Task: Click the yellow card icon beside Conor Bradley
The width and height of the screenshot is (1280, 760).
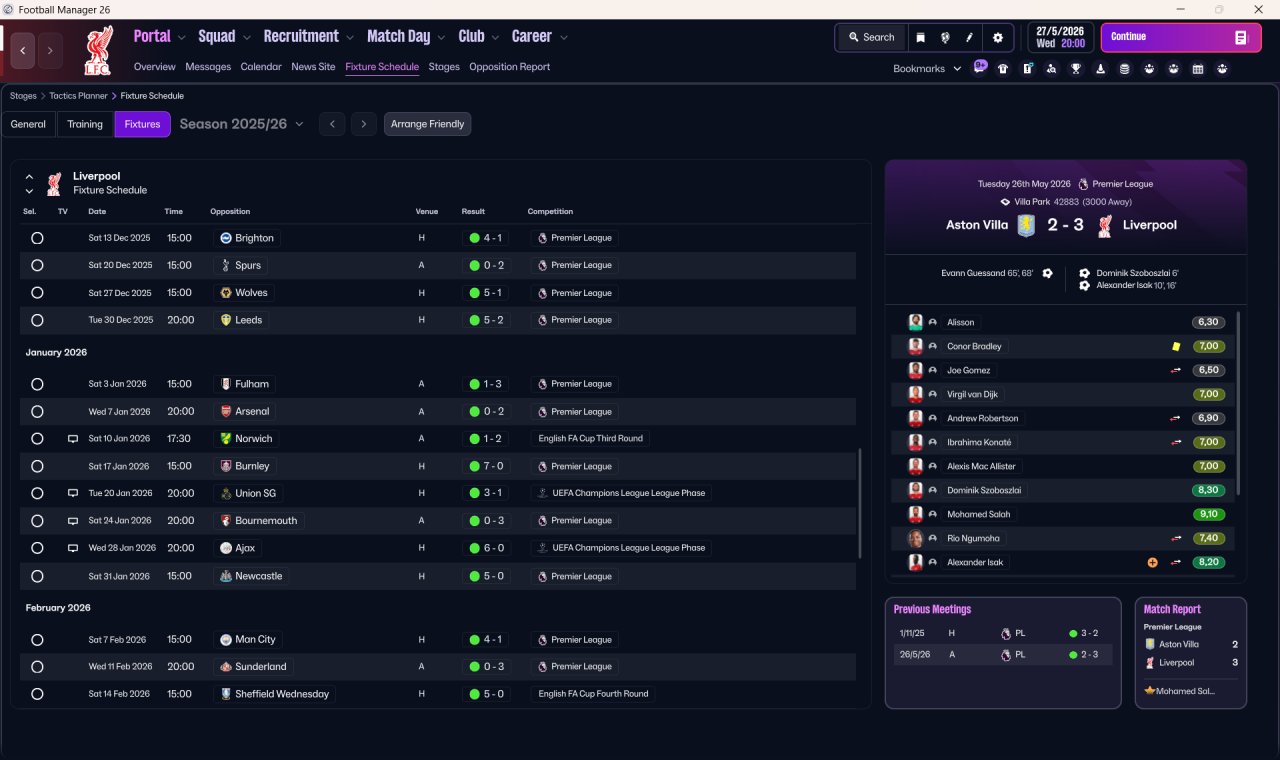Action: (x=1177, y=346)
